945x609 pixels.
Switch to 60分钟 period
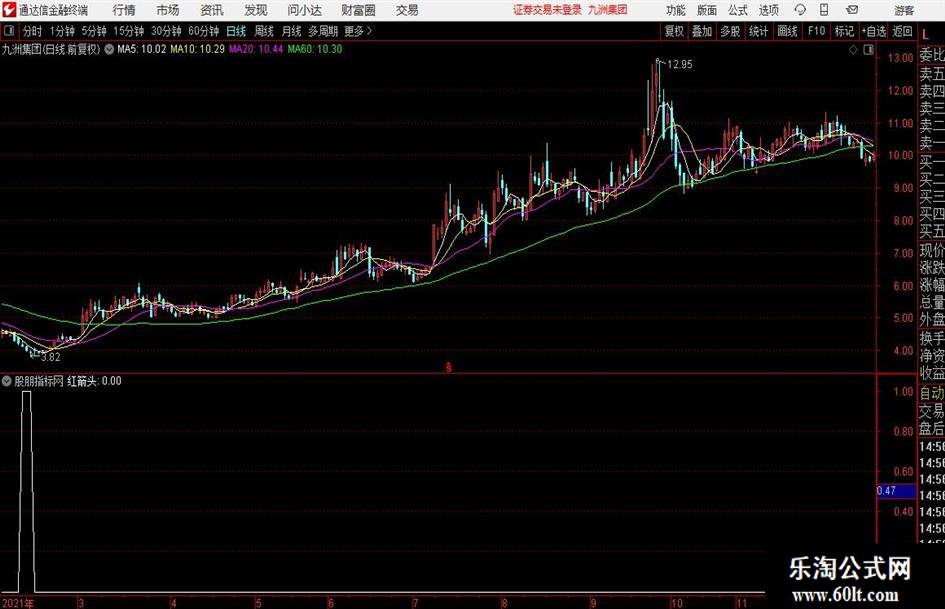203,31
